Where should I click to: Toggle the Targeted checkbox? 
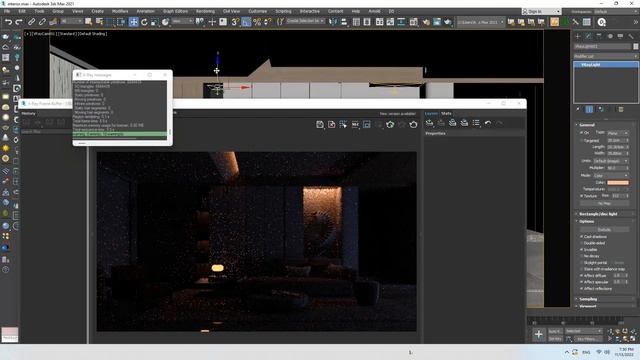(x=581, y=140)
